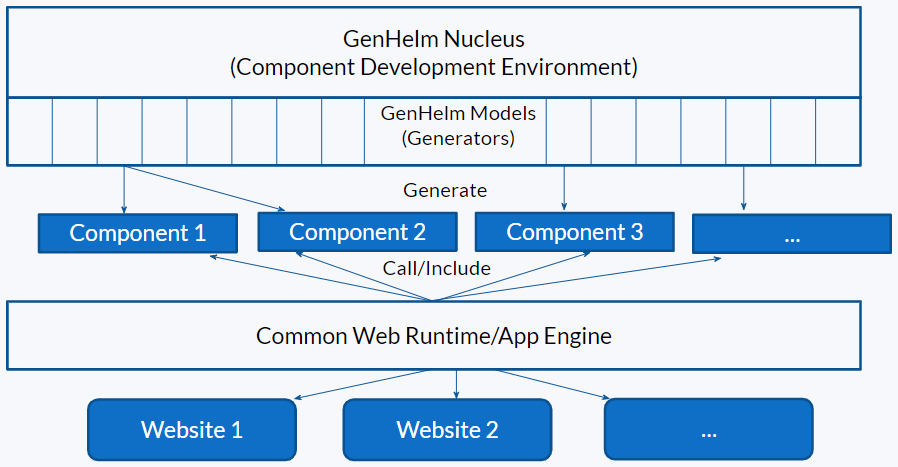The image size is (898, 467).
Task: Click the vertical arrow pointing down to Component 1
Action: (124, 189)
